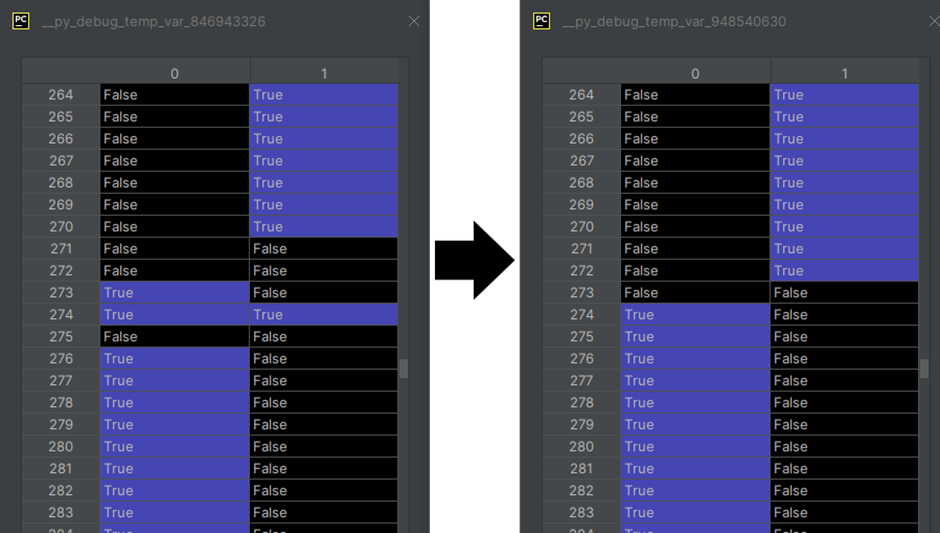Select row 275 column 0 True in right table
Screen dimensions: 940x533
pos(695,337)
